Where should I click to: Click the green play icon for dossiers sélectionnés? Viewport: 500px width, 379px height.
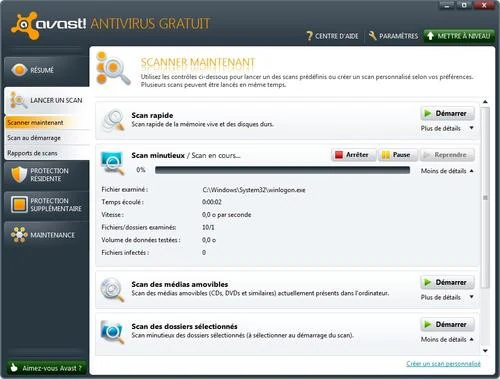[428, 324]
